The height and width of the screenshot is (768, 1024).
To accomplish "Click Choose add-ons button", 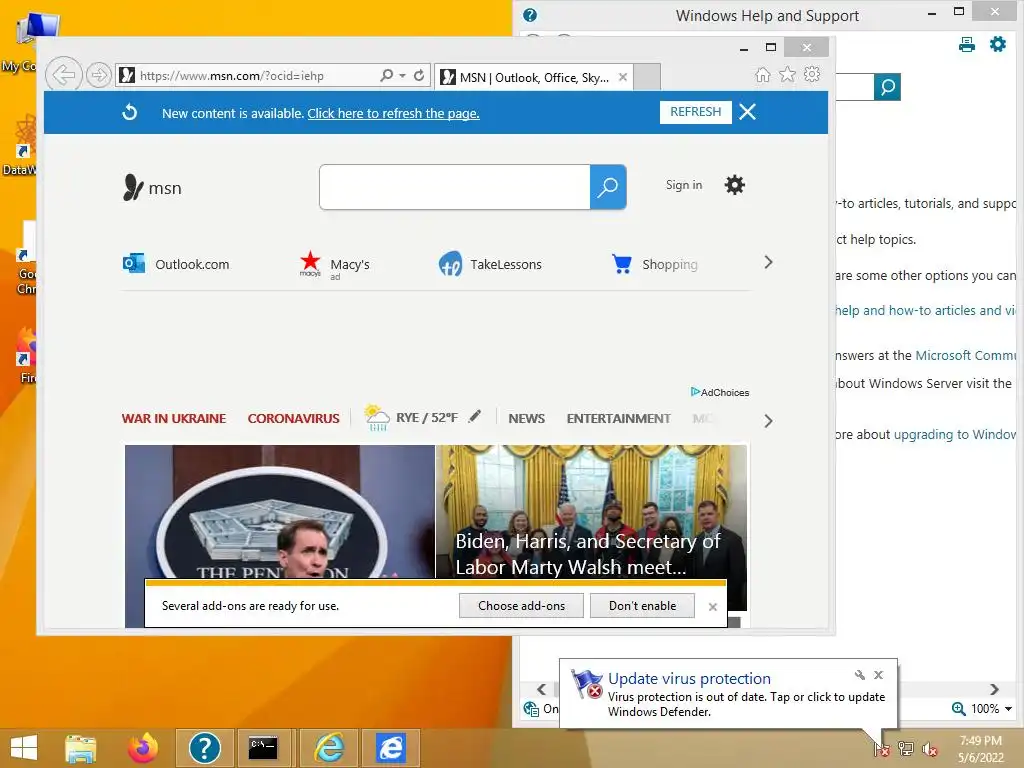I will [x=521, y=605].
